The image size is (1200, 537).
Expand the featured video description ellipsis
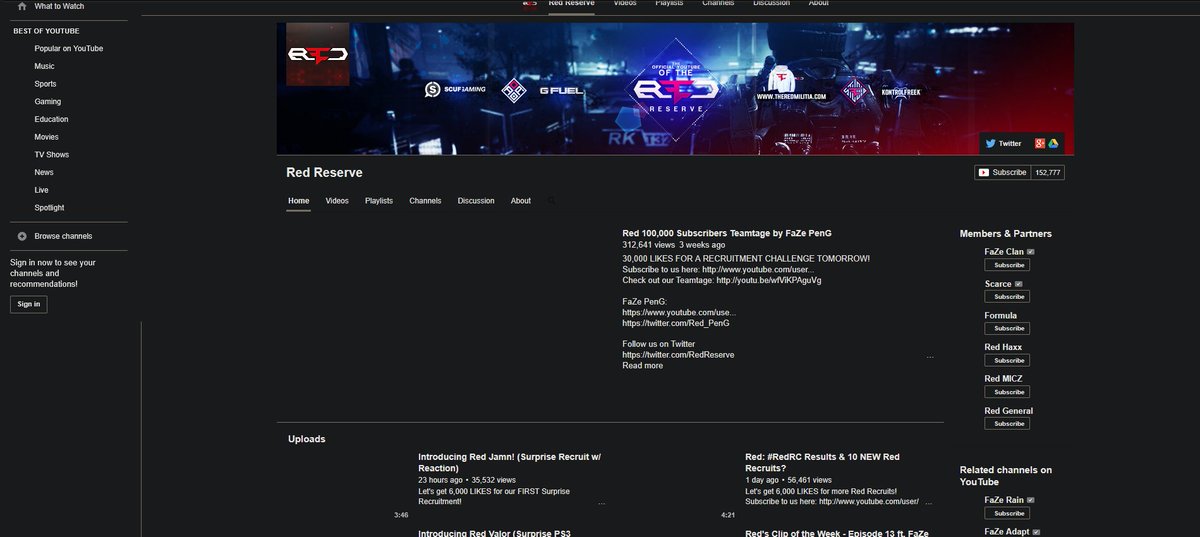[x=930, y=356]
